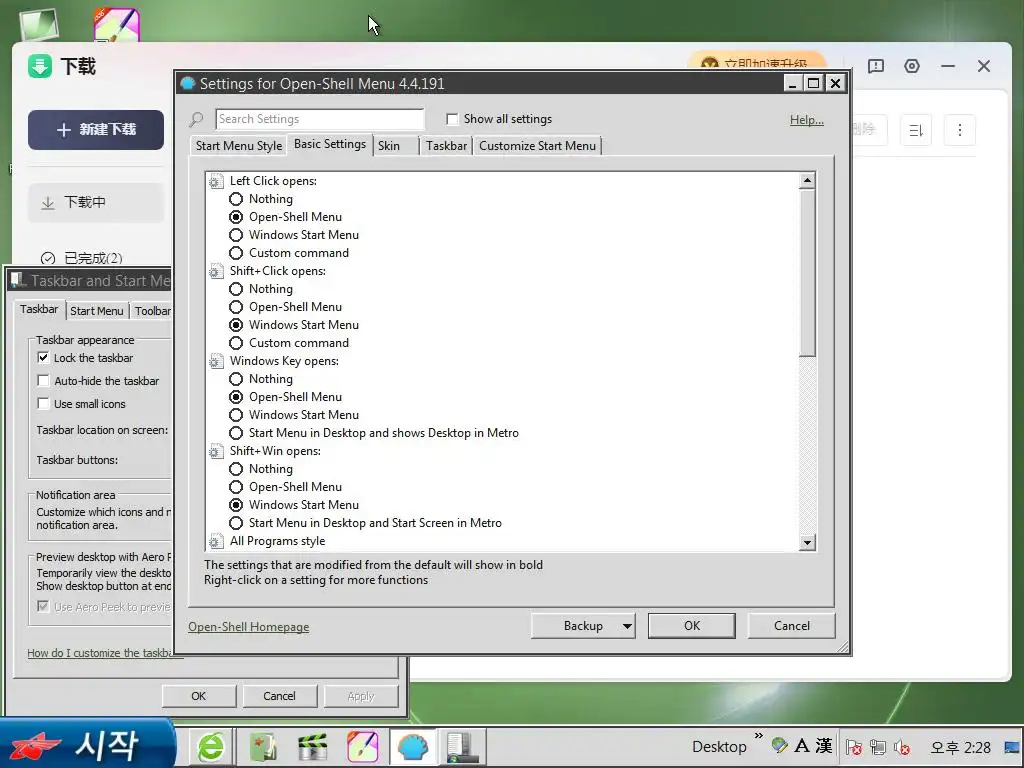The image size is (1024, 768).
Task: Open the video clapperboard app in the taskbar
Action: 312,746
